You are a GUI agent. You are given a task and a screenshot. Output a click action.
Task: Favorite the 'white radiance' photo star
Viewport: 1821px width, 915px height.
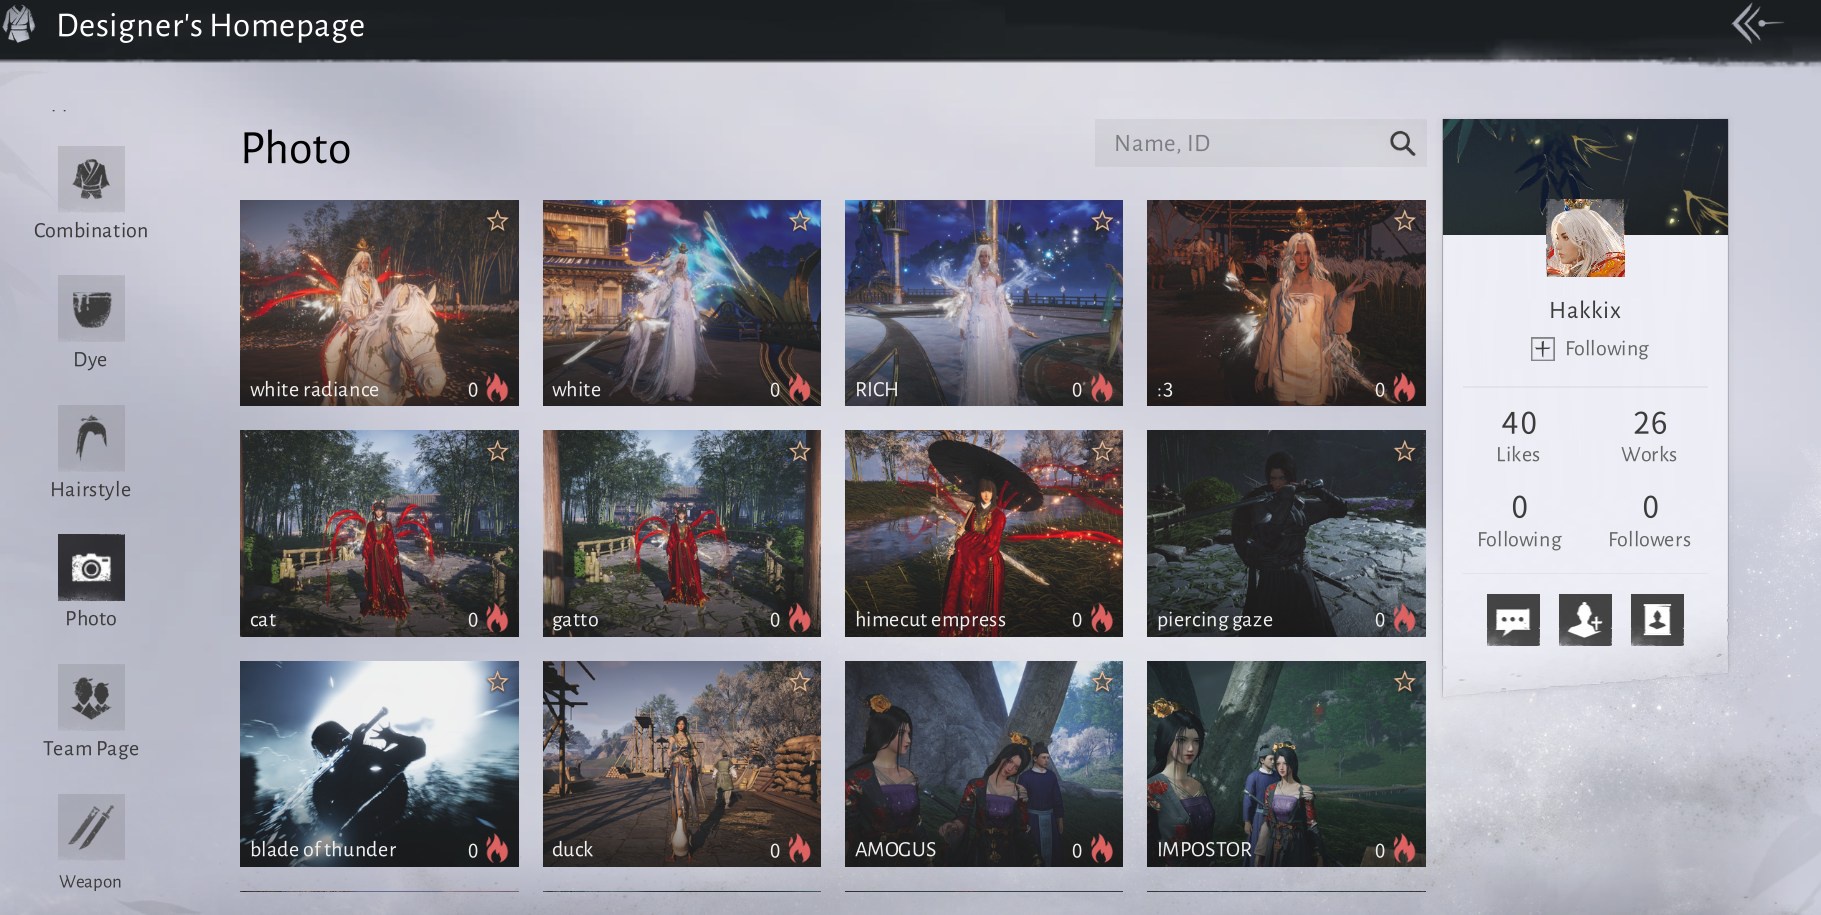point(497,221)
